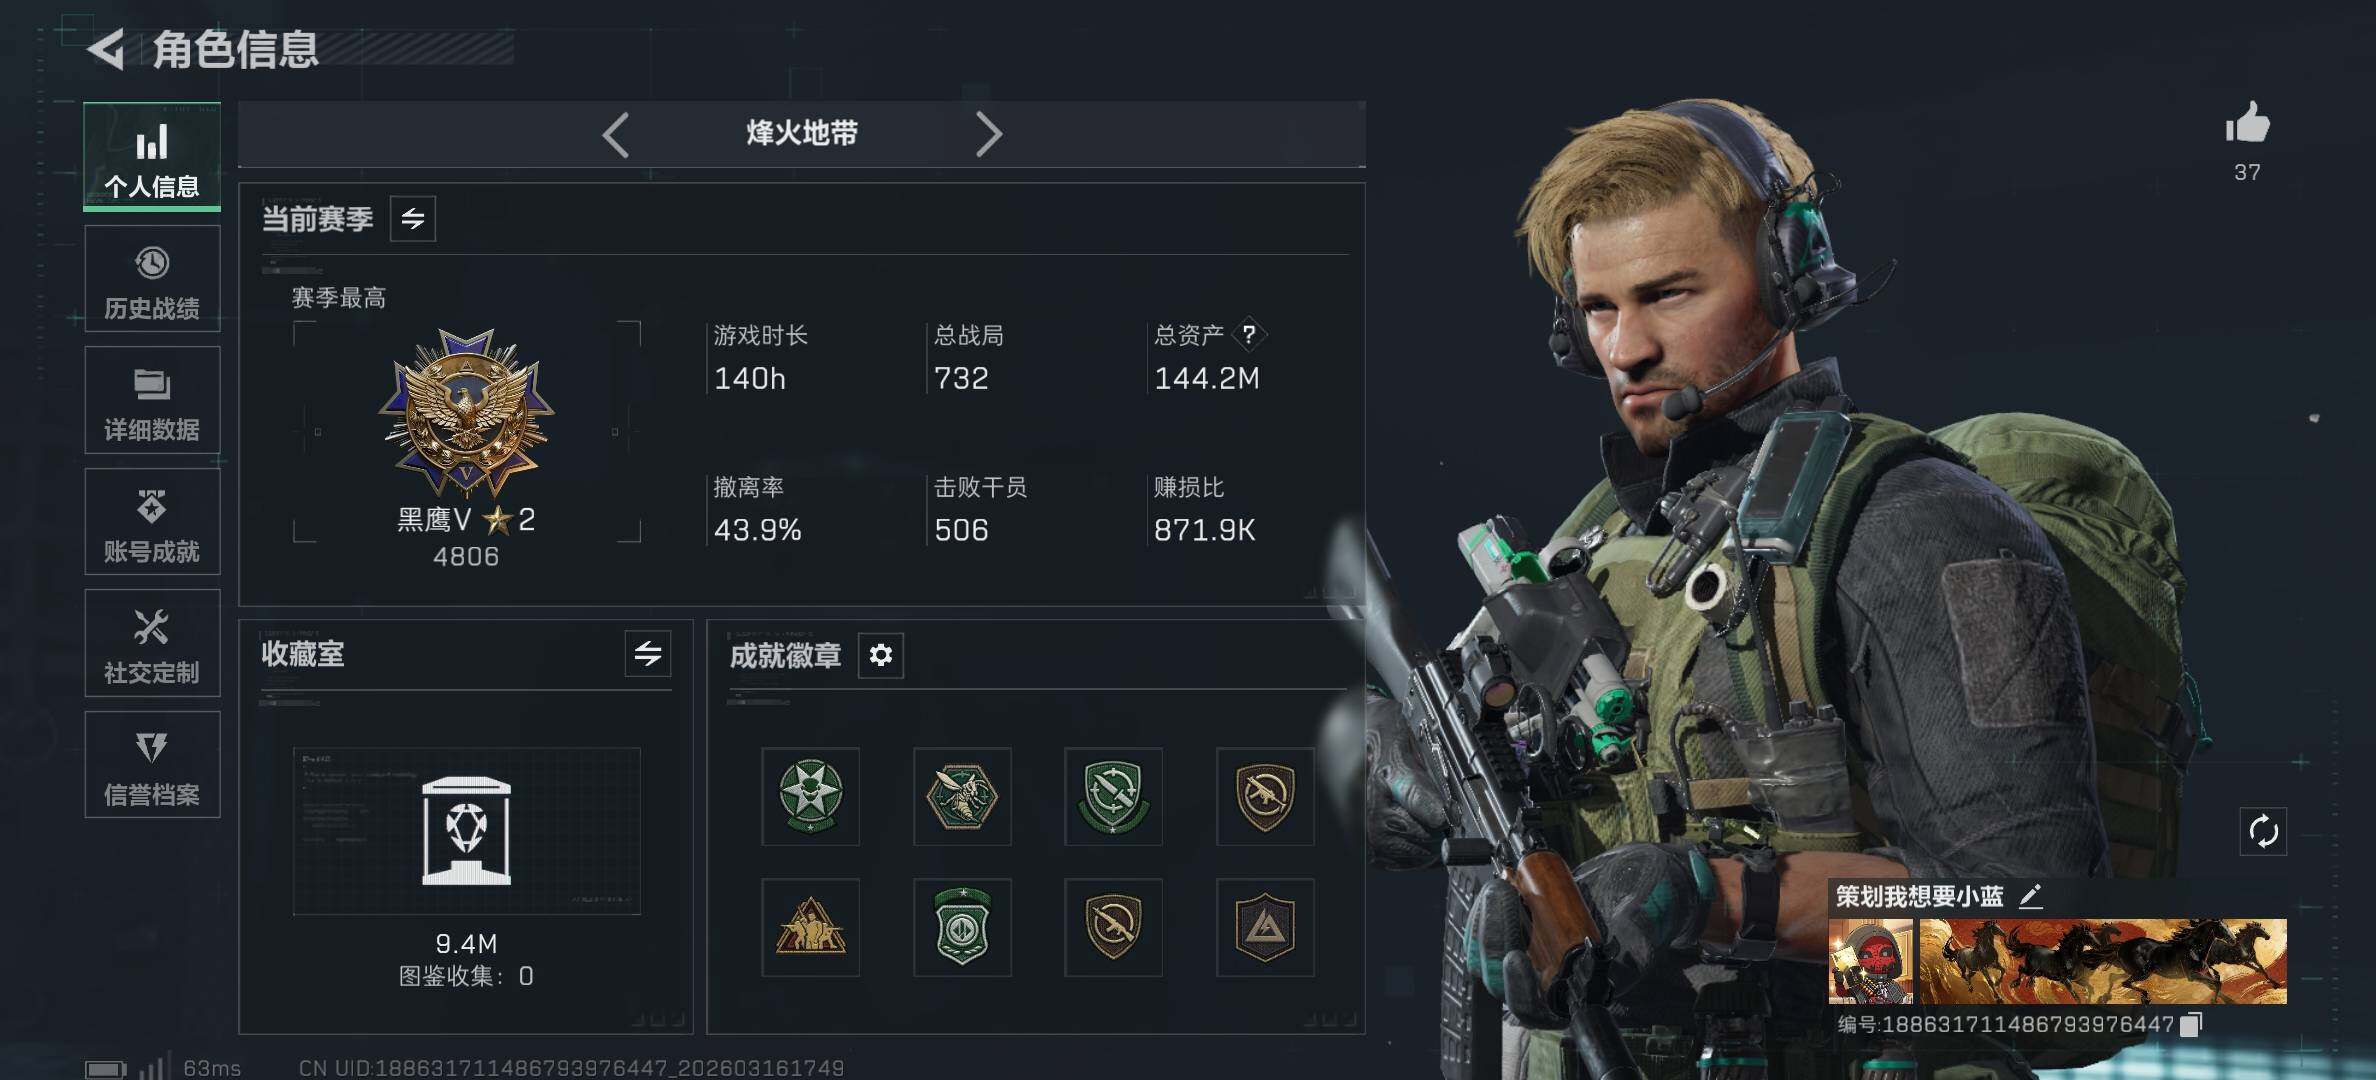Open 成就徽章 gear settings
2376x1080 pixels.
pos(881,655)
